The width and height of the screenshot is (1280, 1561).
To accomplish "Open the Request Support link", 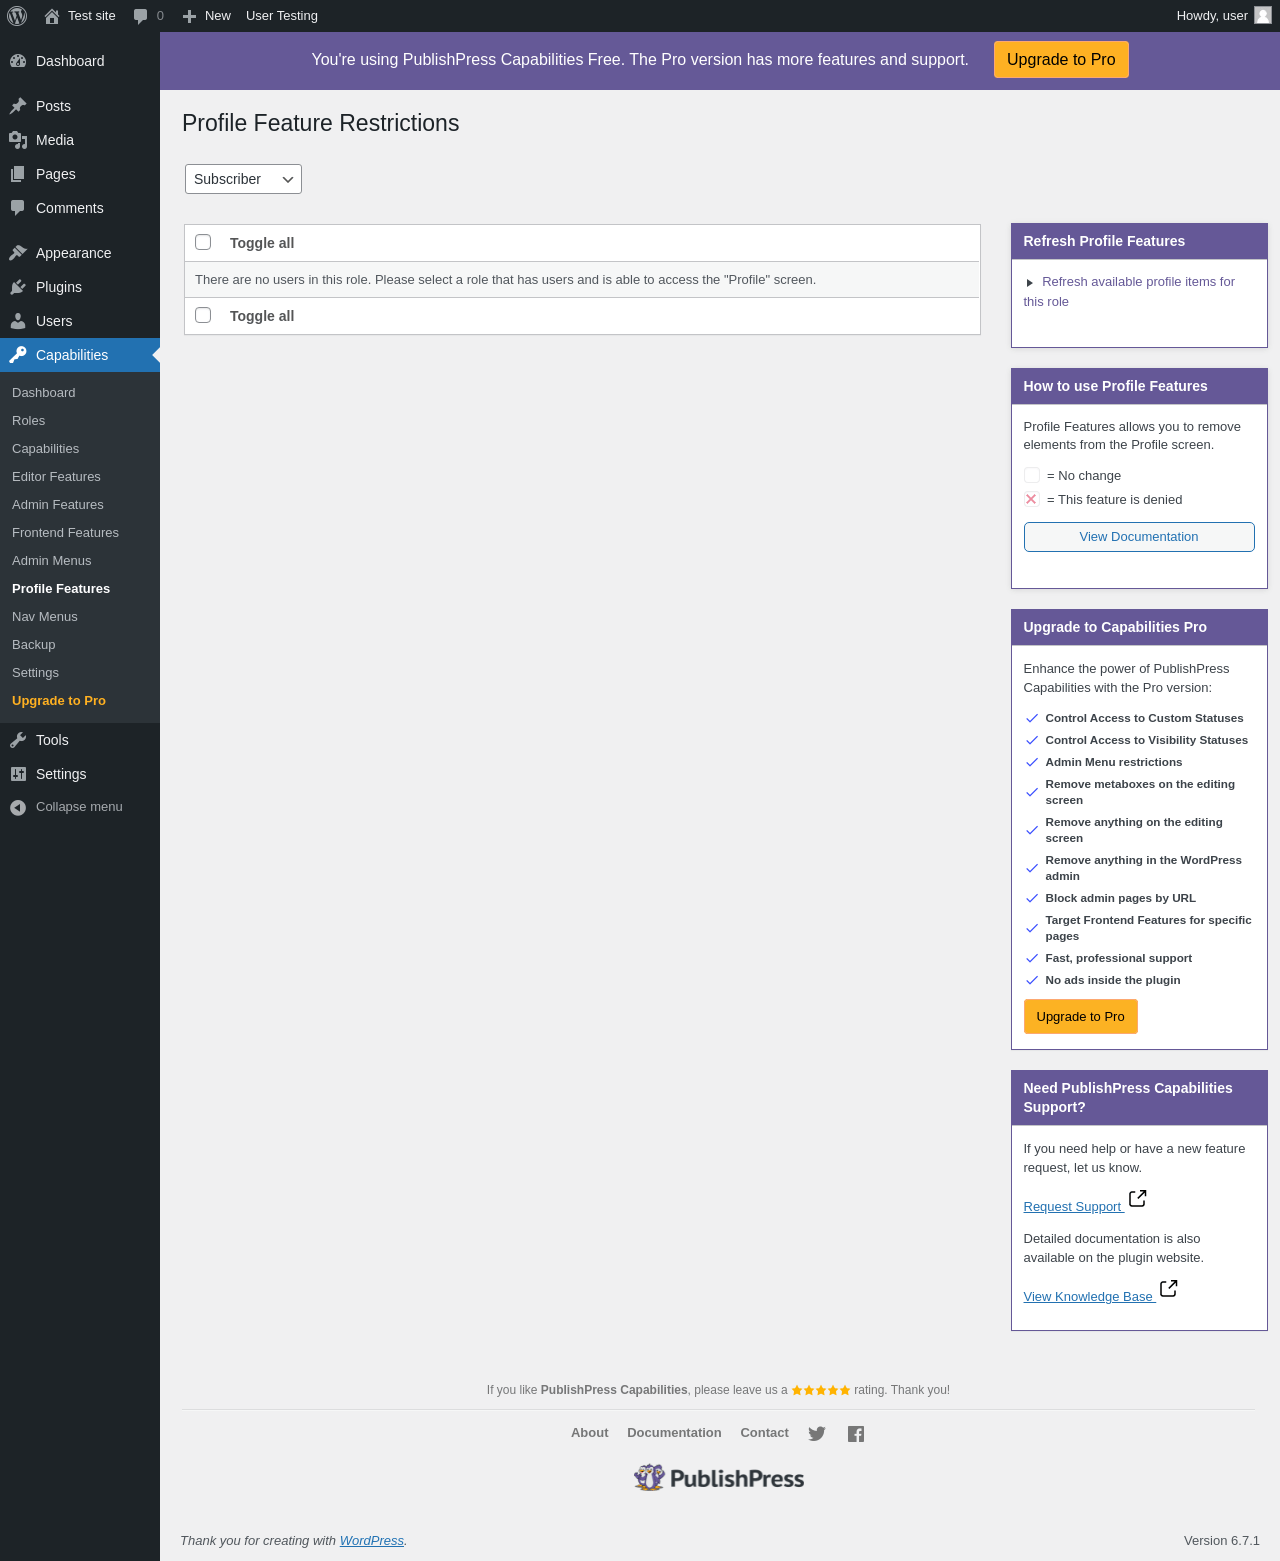I will (x=1072, y=1207).
